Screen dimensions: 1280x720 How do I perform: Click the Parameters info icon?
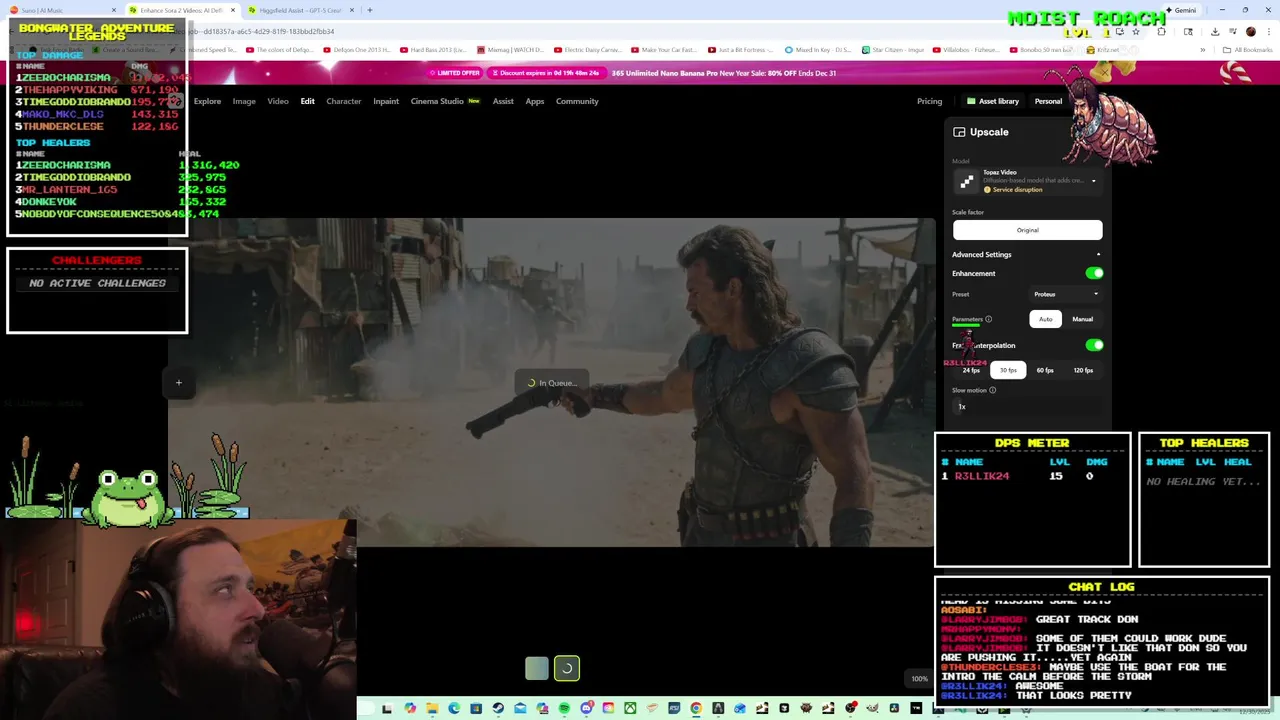click(x=988, y=319)
